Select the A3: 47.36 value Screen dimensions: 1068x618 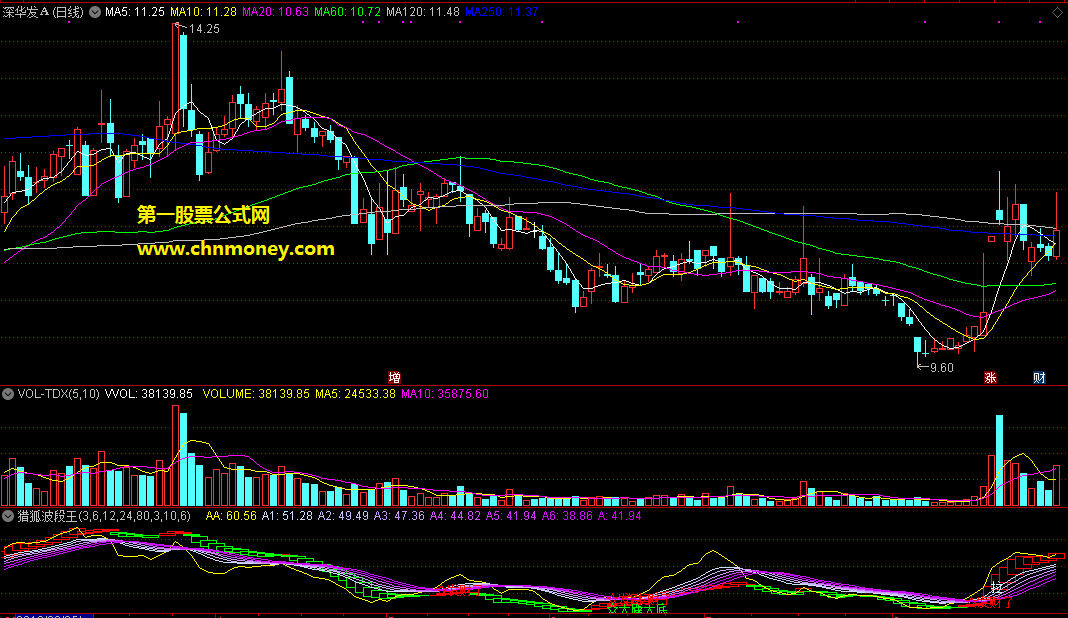coord(399,516)
